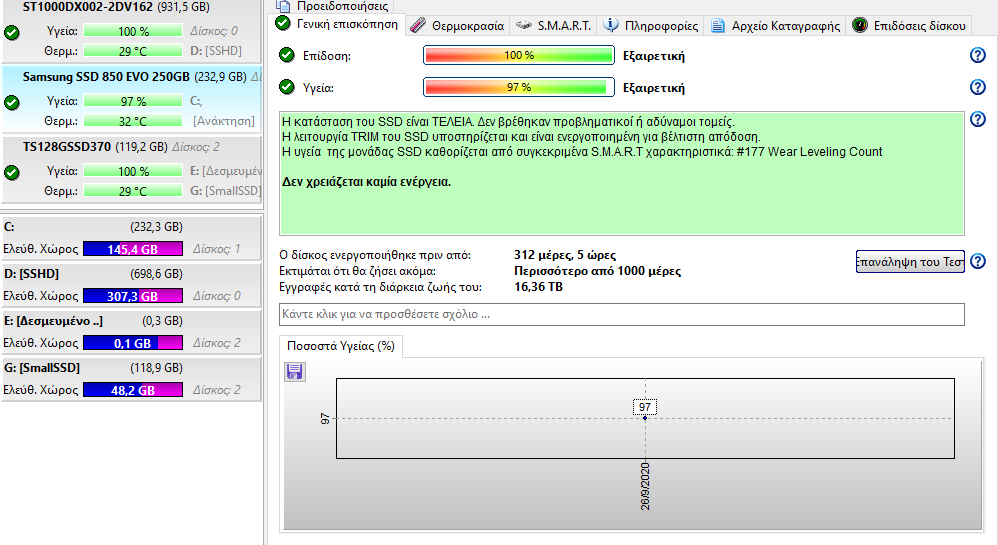Click the Samsung SSD health bar 97 %
998x545 pixels.
[132, 101]
